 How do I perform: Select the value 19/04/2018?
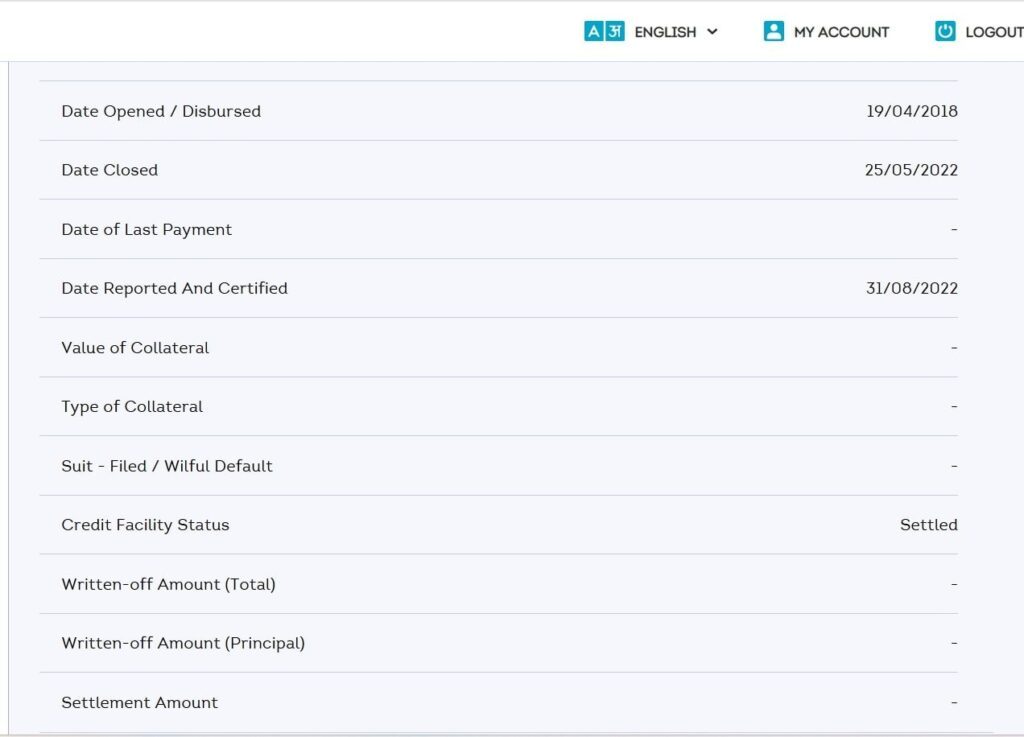912,112
